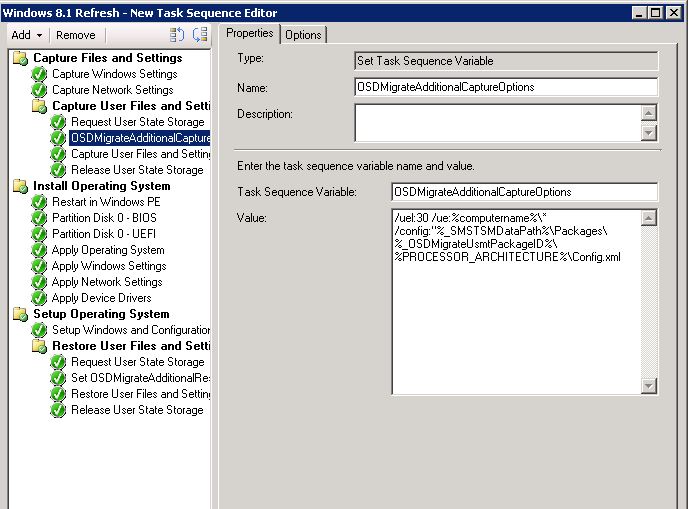Click the Capture User Files group folder icon
688x509 pixels.
[x=39, y=106]
